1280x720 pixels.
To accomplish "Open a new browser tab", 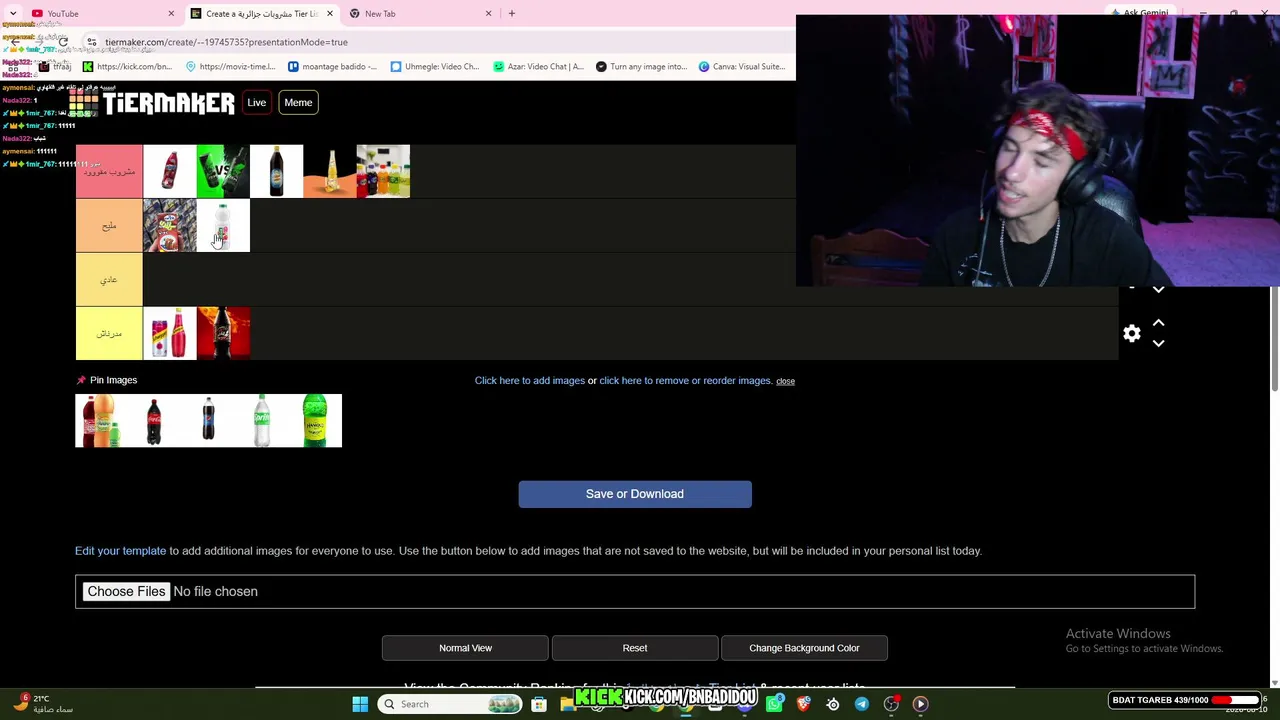I will tap(511, 13).
